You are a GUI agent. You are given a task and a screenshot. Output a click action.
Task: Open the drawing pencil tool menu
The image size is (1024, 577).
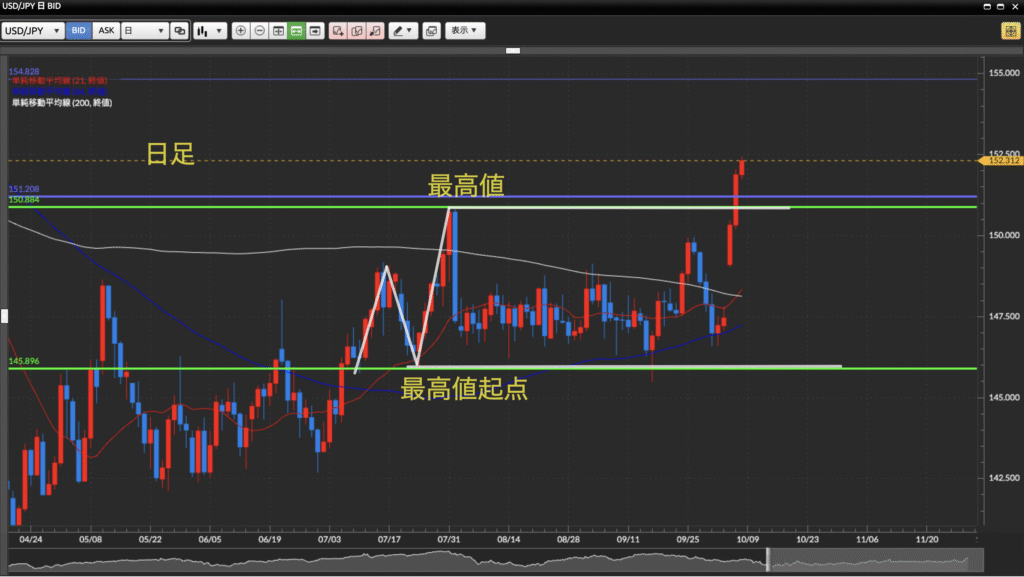(x=403, y=31)
